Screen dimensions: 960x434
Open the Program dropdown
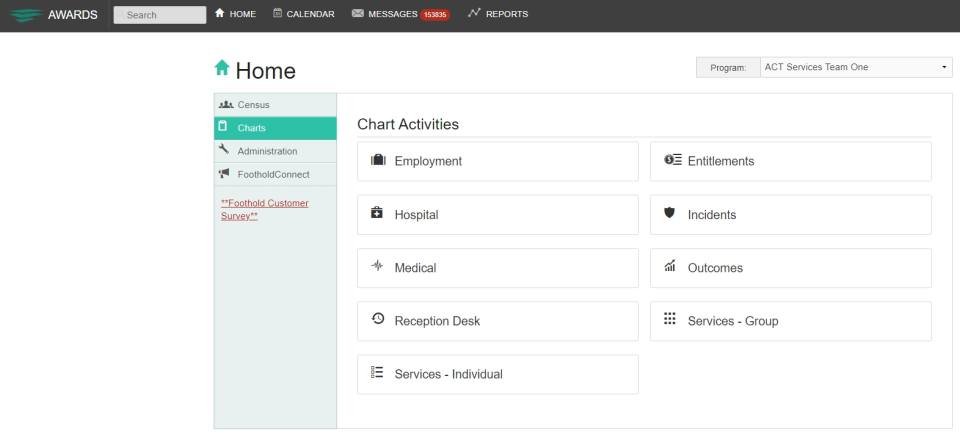855,67
